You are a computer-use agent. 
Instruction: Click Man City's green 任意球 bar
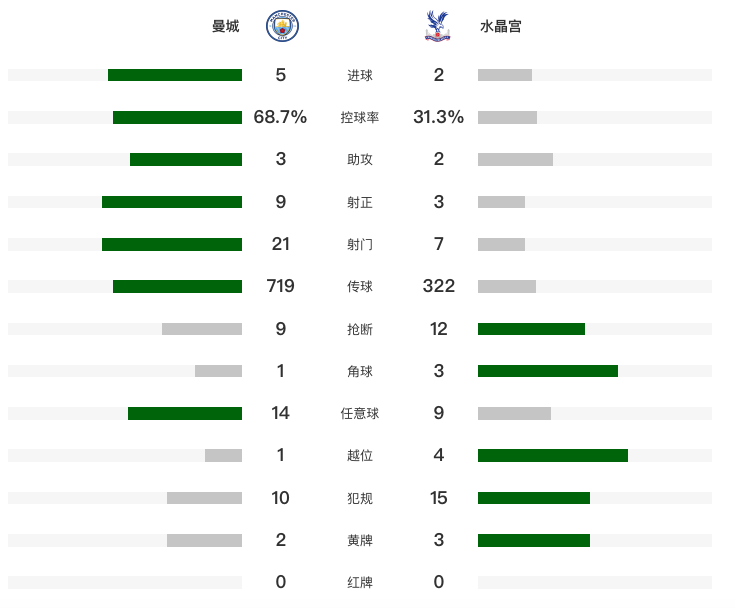click(x=185, y=414)
